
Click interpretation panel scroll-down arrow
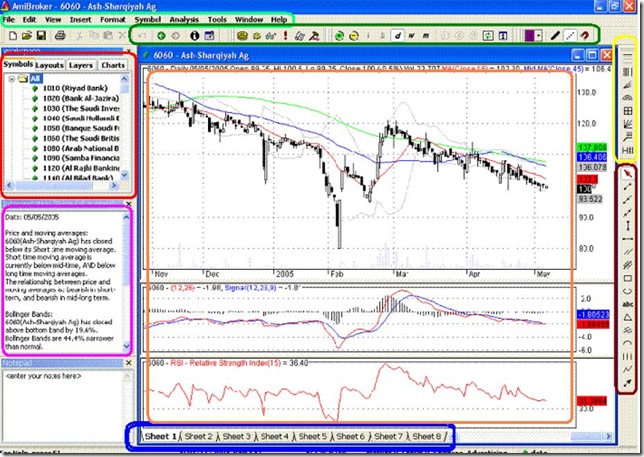pyautogui.click(x=126, y=346)
